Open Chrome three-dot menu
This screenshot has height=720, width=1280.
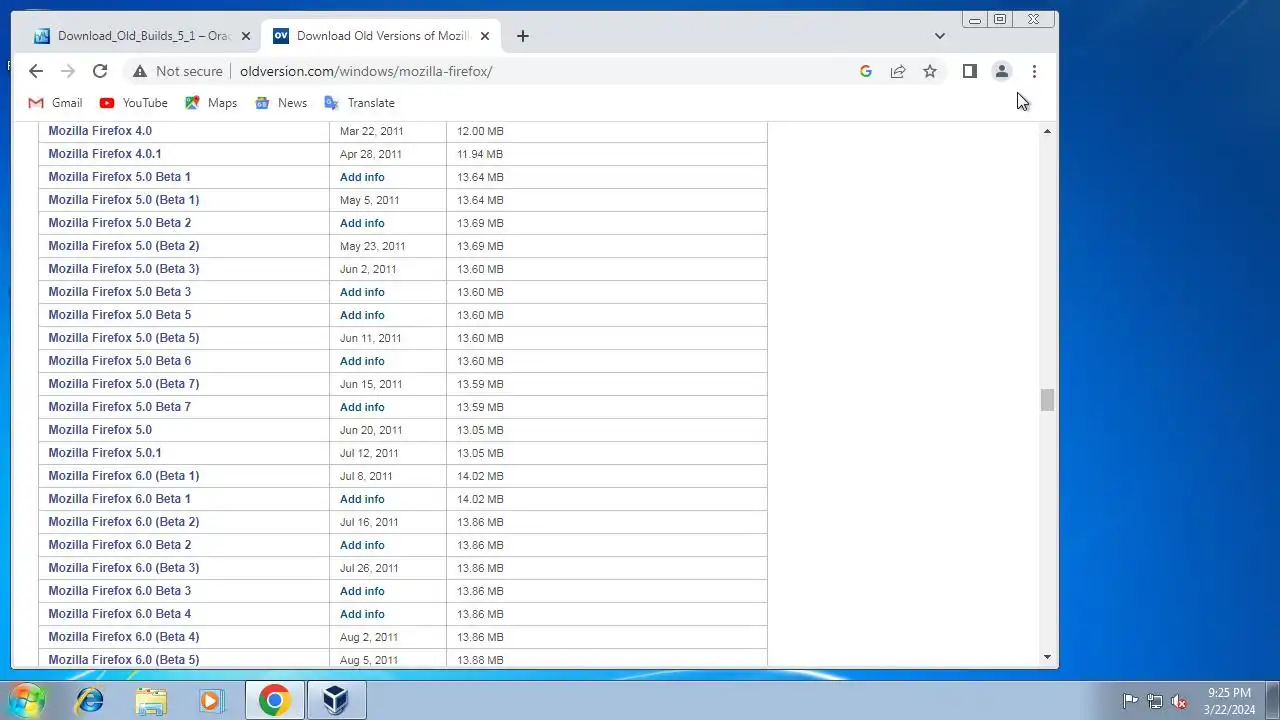[x=1034, y=71]
